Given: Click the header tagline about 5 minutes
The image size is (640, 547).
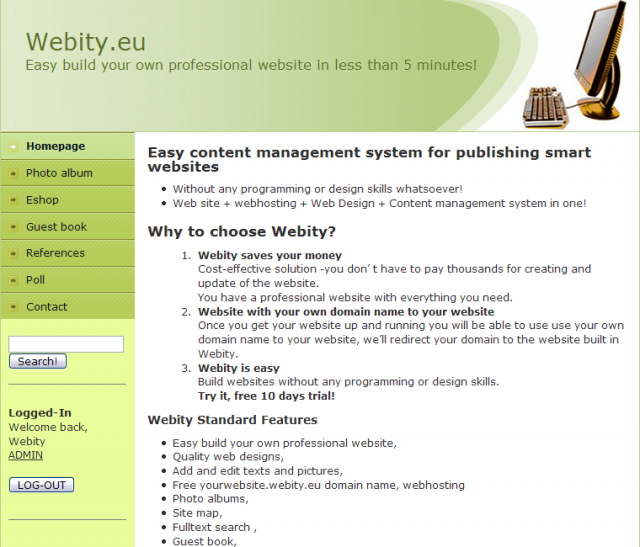Looking at the screenshot, I should (x=251, y=65).
